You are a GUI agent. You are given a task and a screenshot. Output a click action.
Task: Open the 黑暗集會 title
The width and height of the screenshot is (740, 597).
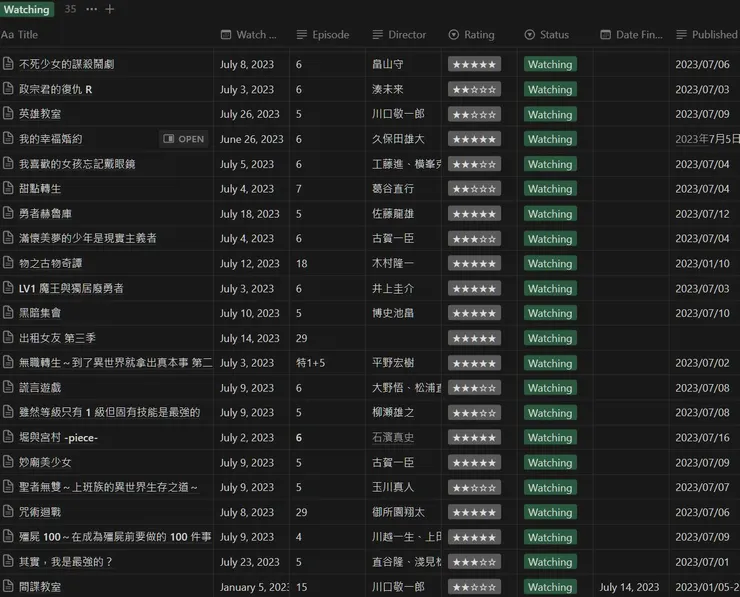pos(40,313)
